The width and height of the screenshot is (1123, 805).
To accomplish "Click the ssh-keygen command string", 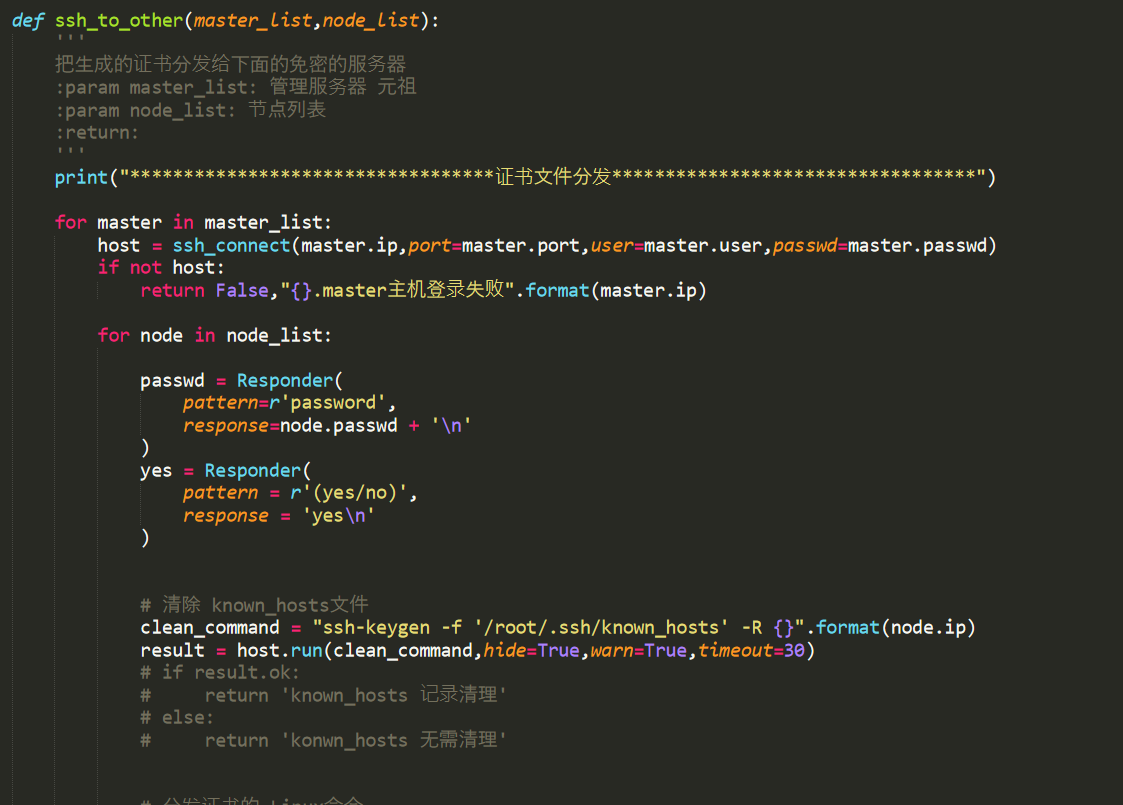I will point(559,627).
